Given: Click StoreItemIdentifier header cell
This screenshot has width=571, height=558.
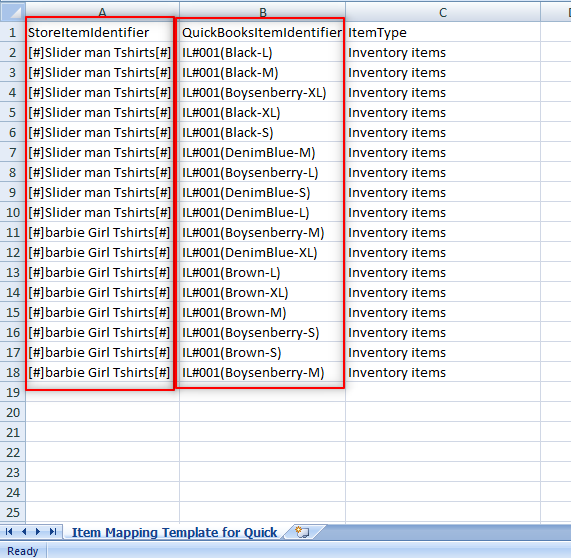Looking at the screenshot, I should point(102,32).
